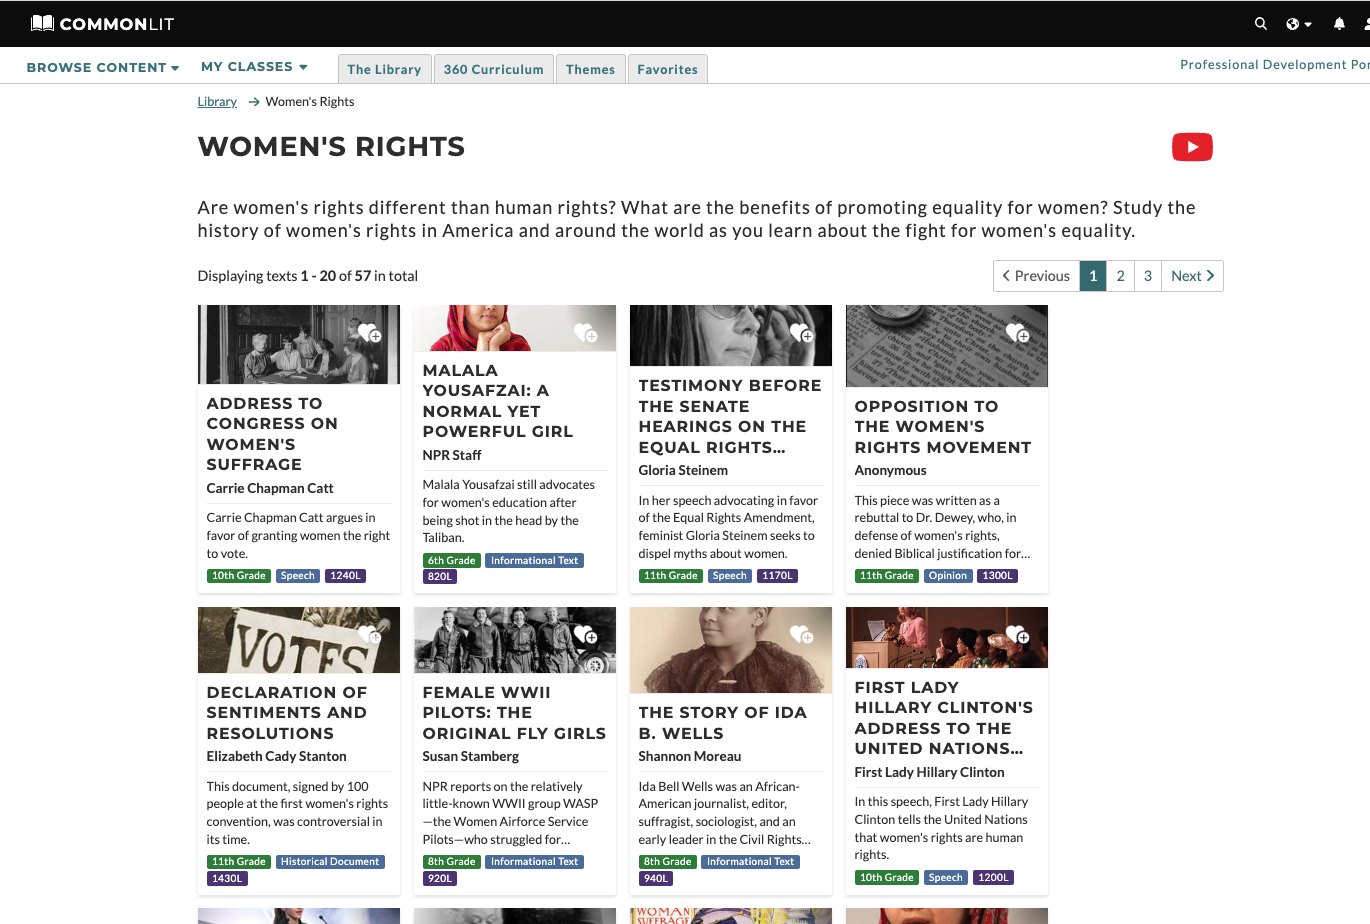Click the 820L Lexile tag

click(440, 577)
